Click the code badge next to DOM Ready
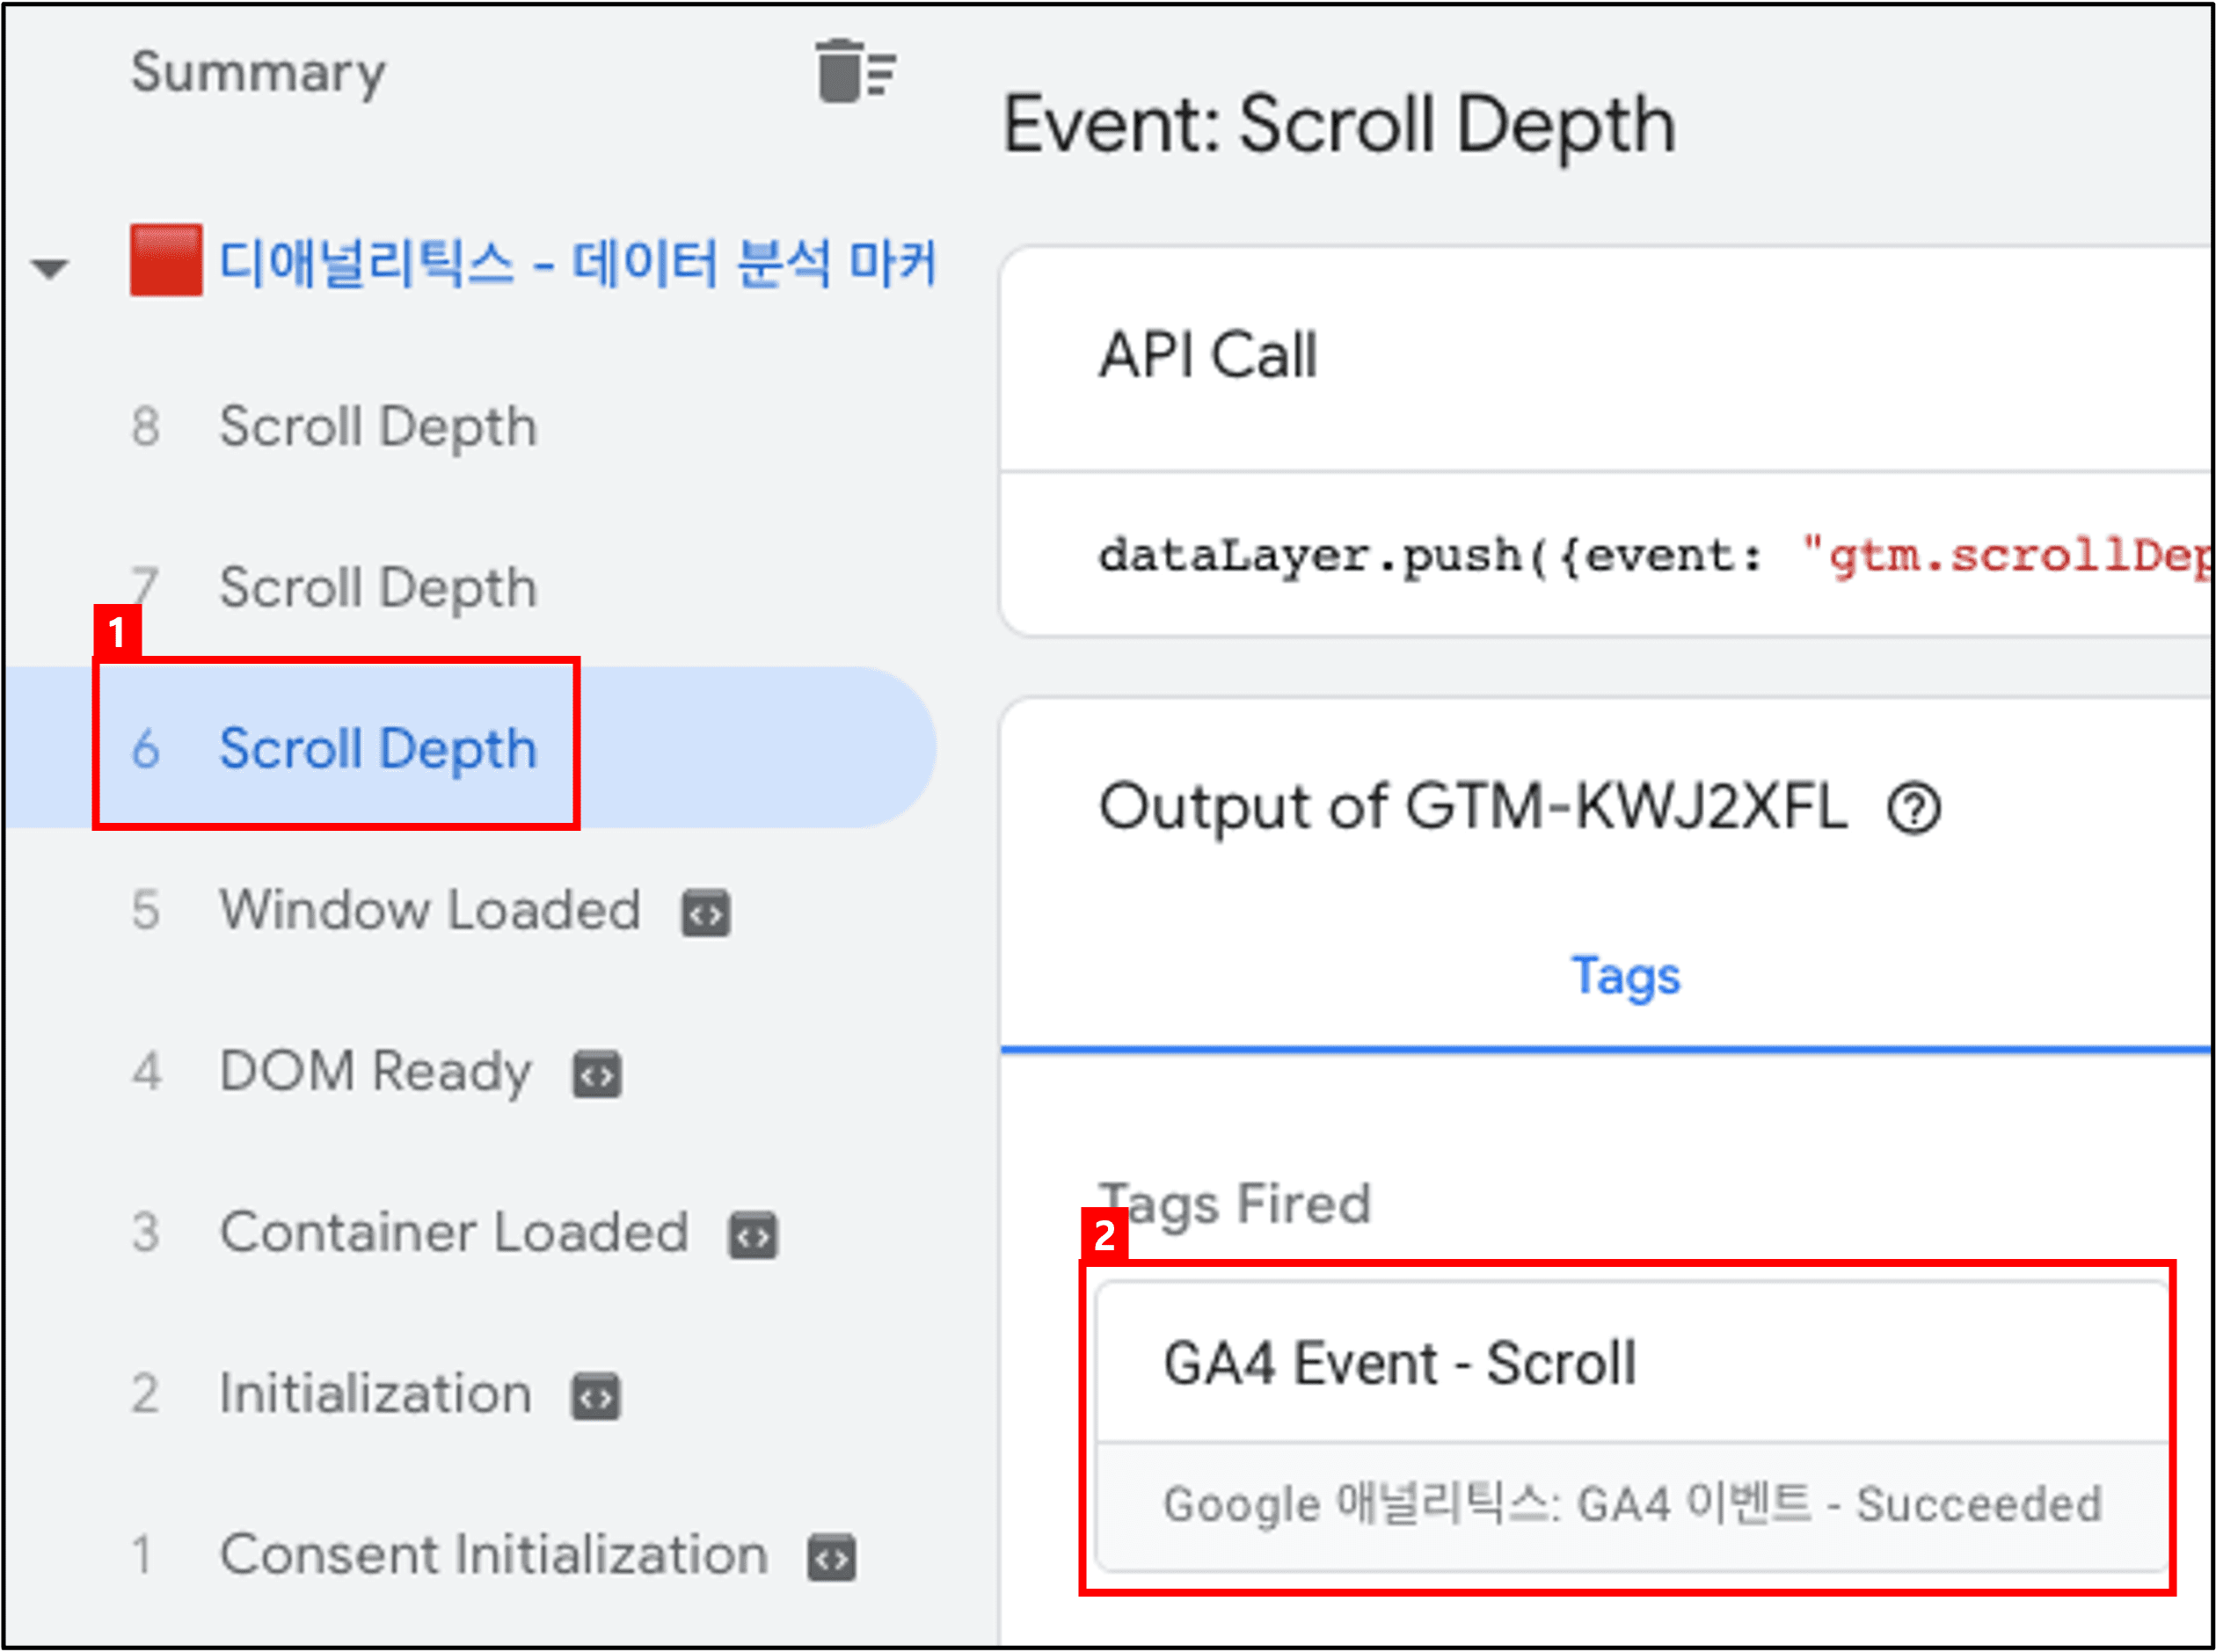The height and width of the screenshot is (1652, 2216). coord(597,1075)
